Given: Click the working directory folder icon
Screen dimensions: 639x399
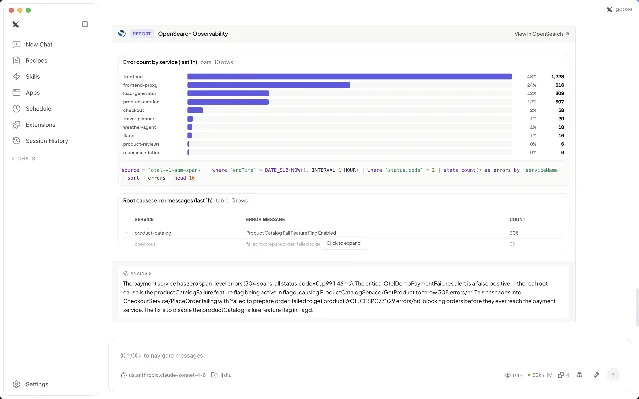Looking at the screenshot, I should point(214,375).
